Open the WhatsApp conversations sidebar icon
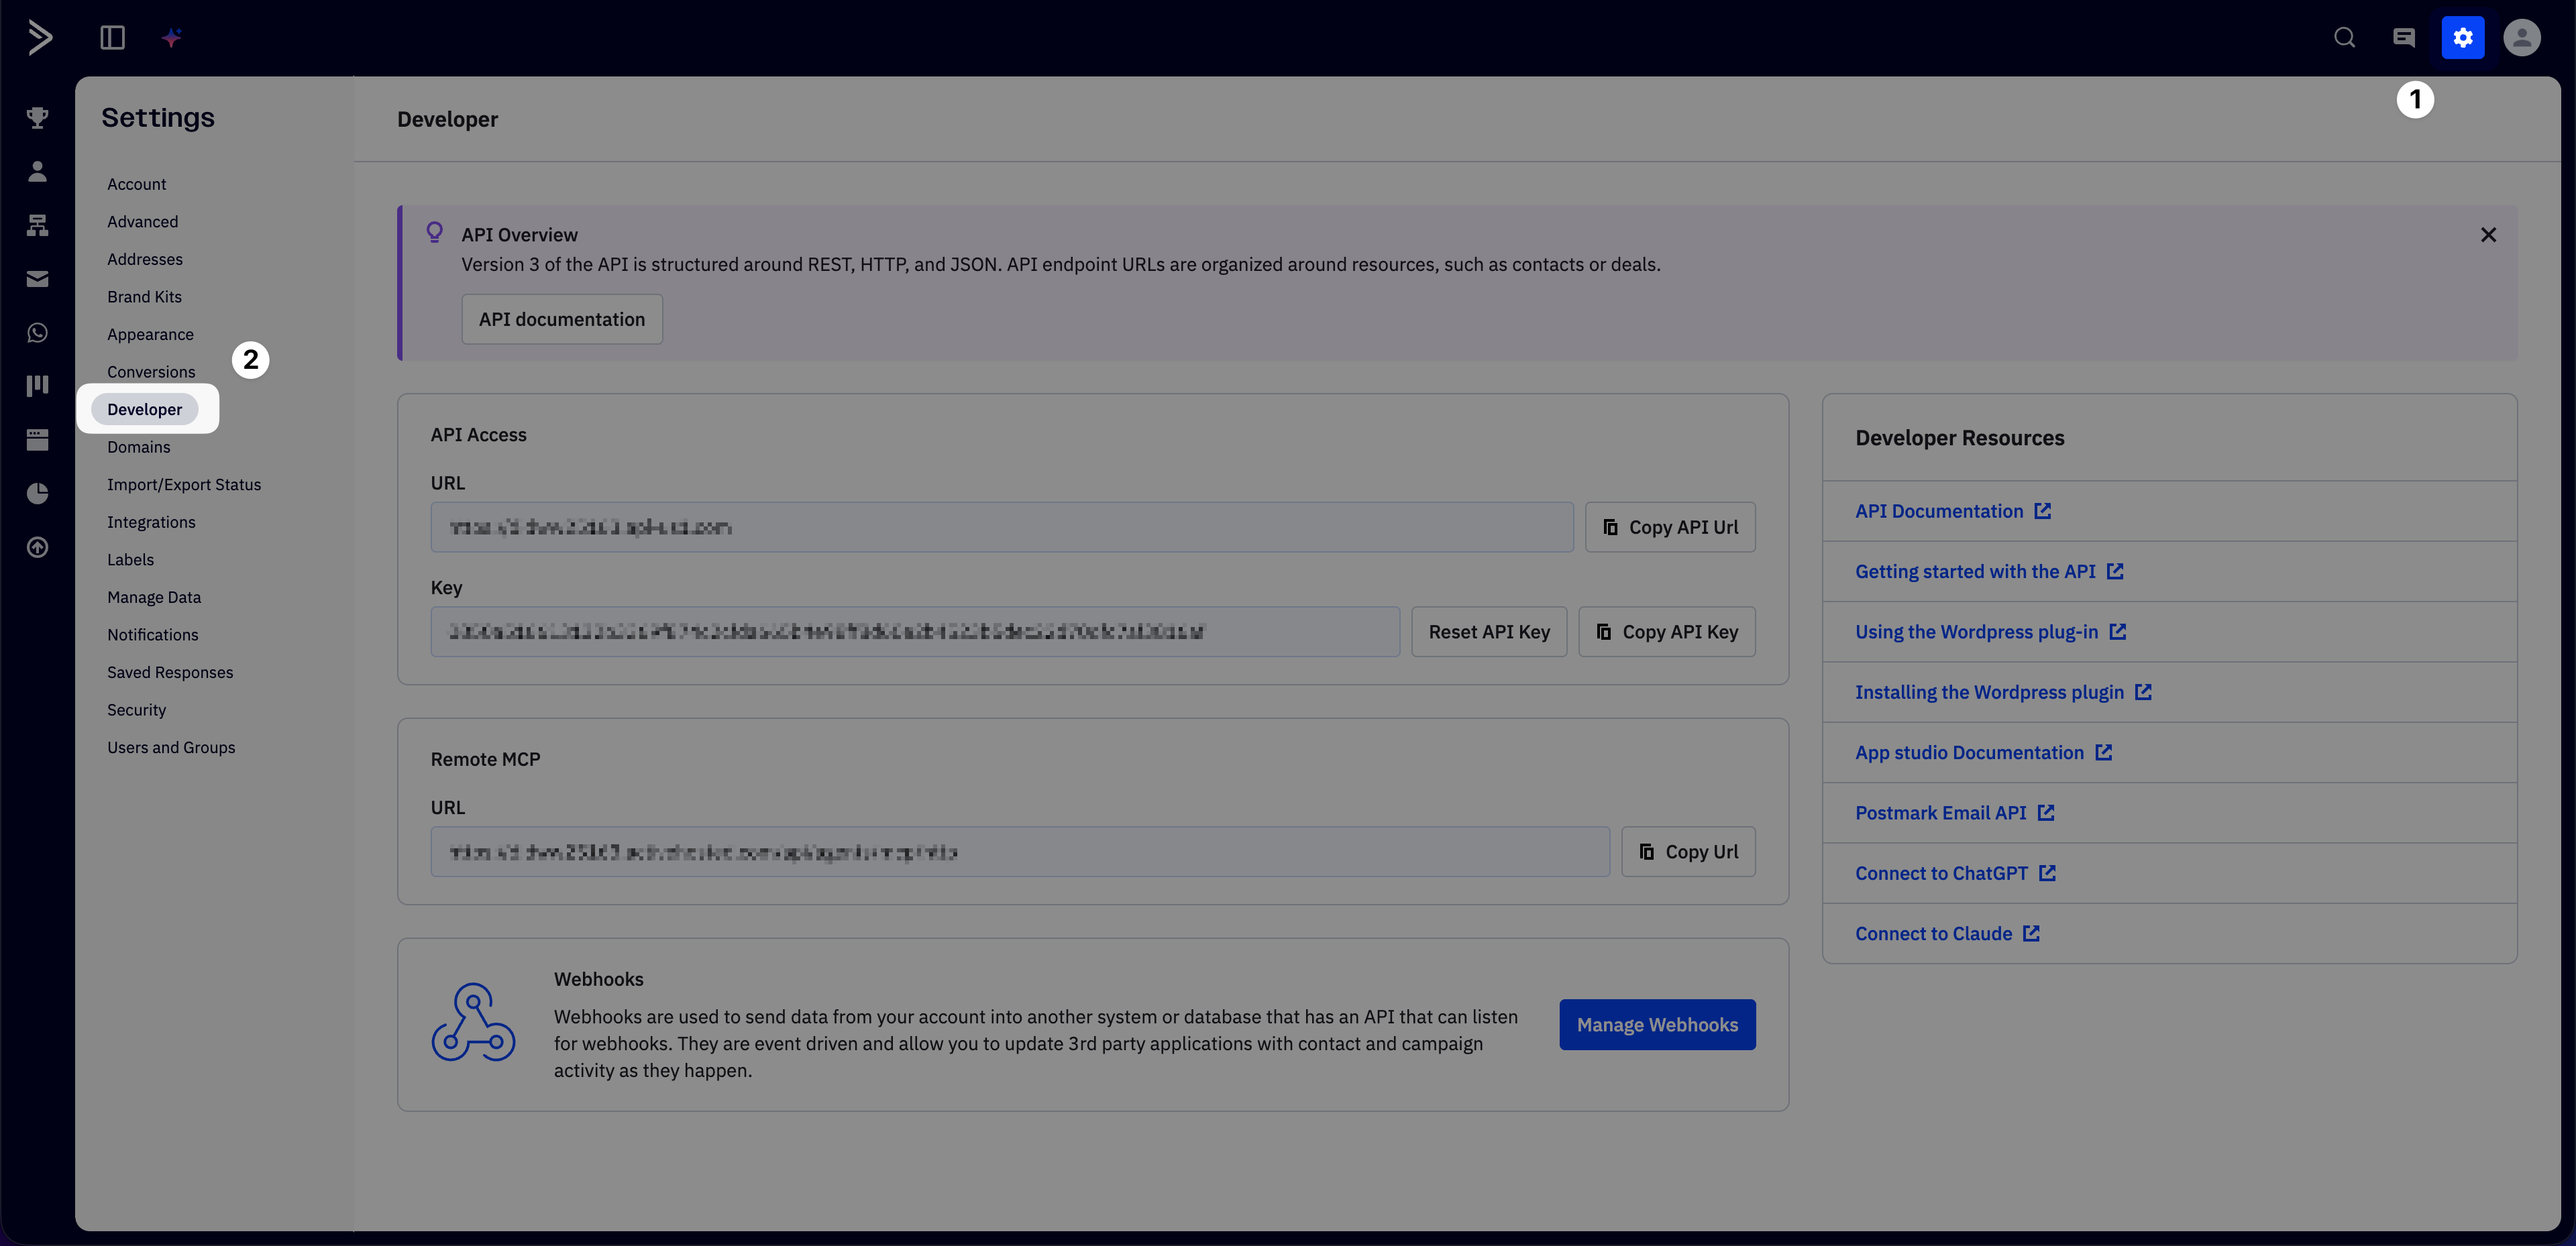 37,332
